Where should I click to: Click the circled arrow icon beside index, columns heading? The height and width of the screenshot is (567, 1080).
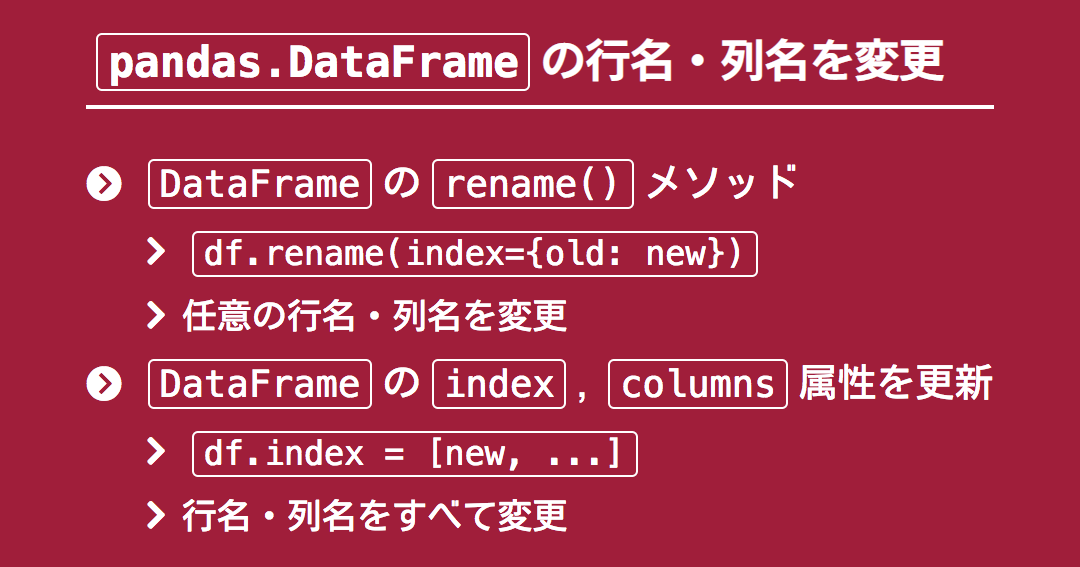point(104,384)
